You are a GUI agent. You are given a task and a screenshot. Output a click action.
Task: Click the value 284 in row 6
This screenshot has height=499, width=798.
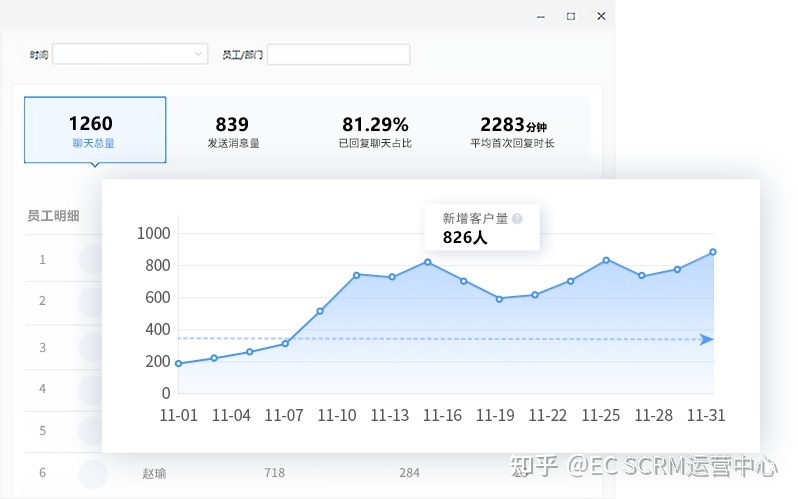(x=409, y=473)
